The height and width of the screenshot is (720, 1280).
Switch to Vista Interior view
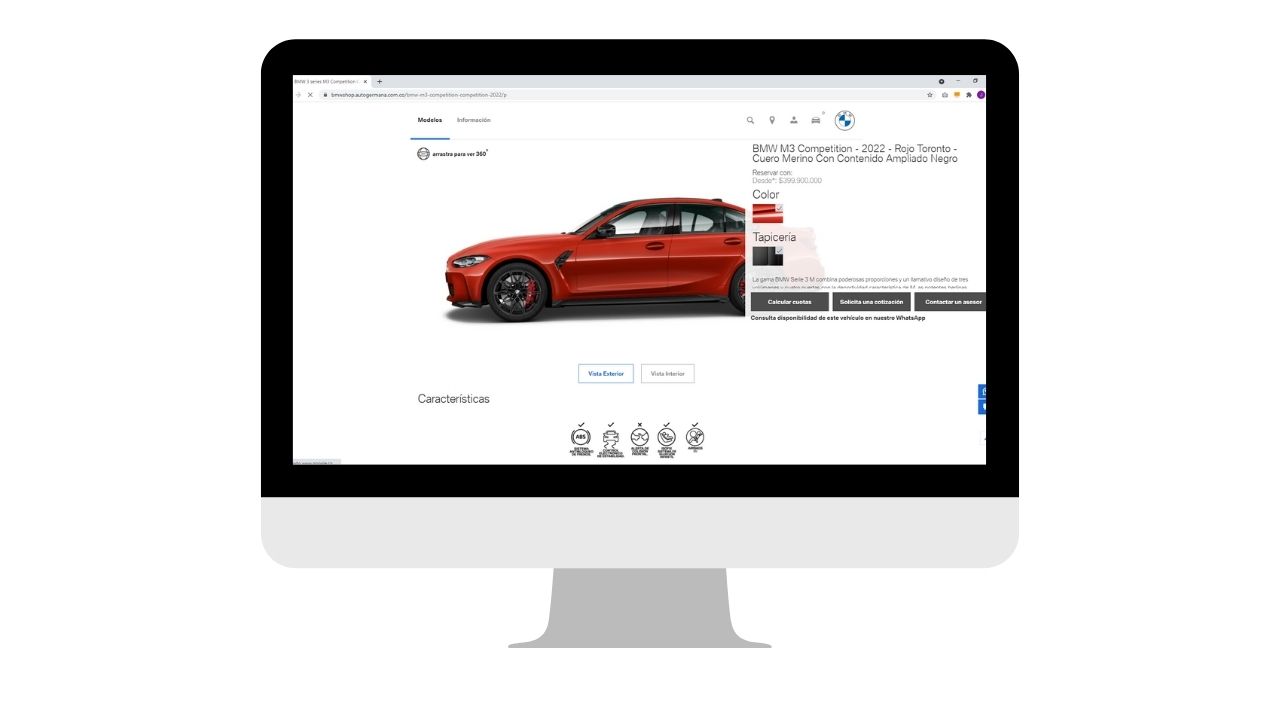pos(668,374)
